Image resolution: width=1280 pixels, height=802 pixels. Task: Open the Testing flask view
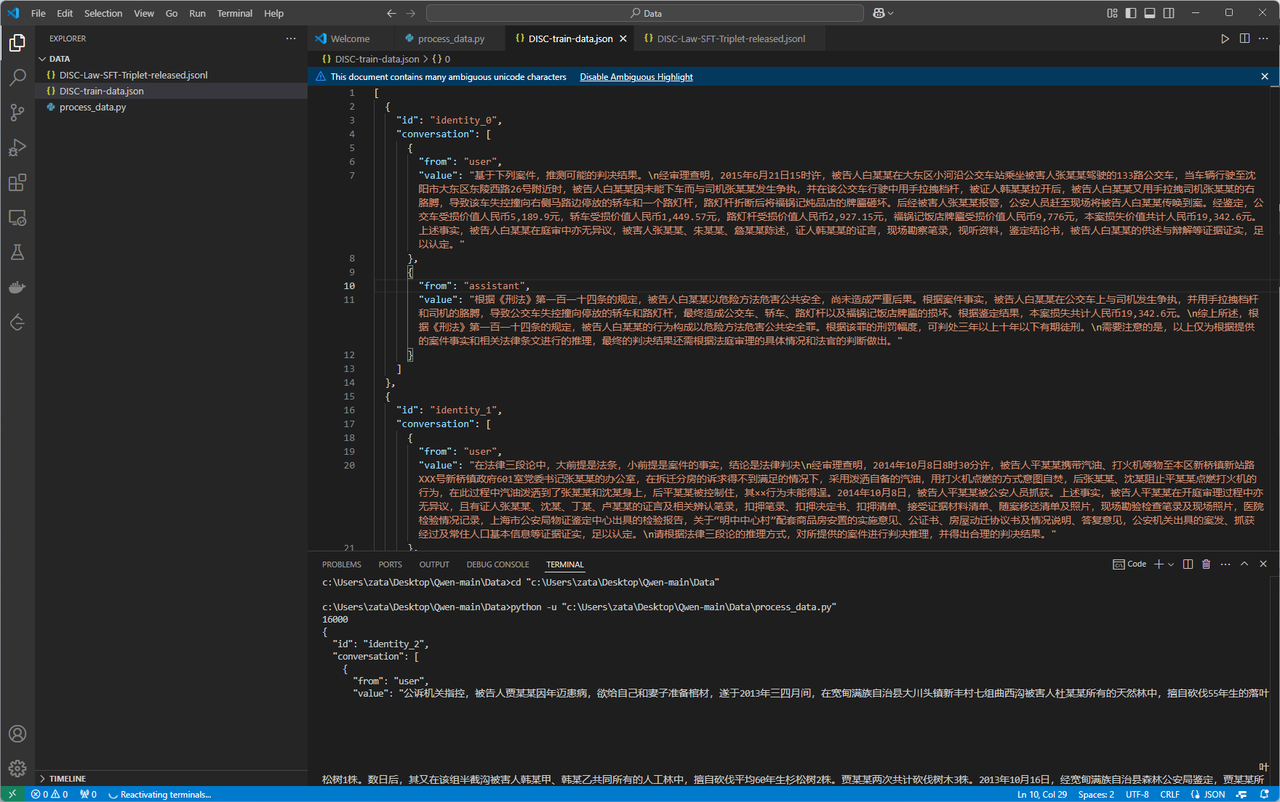(x=17, y=253)
